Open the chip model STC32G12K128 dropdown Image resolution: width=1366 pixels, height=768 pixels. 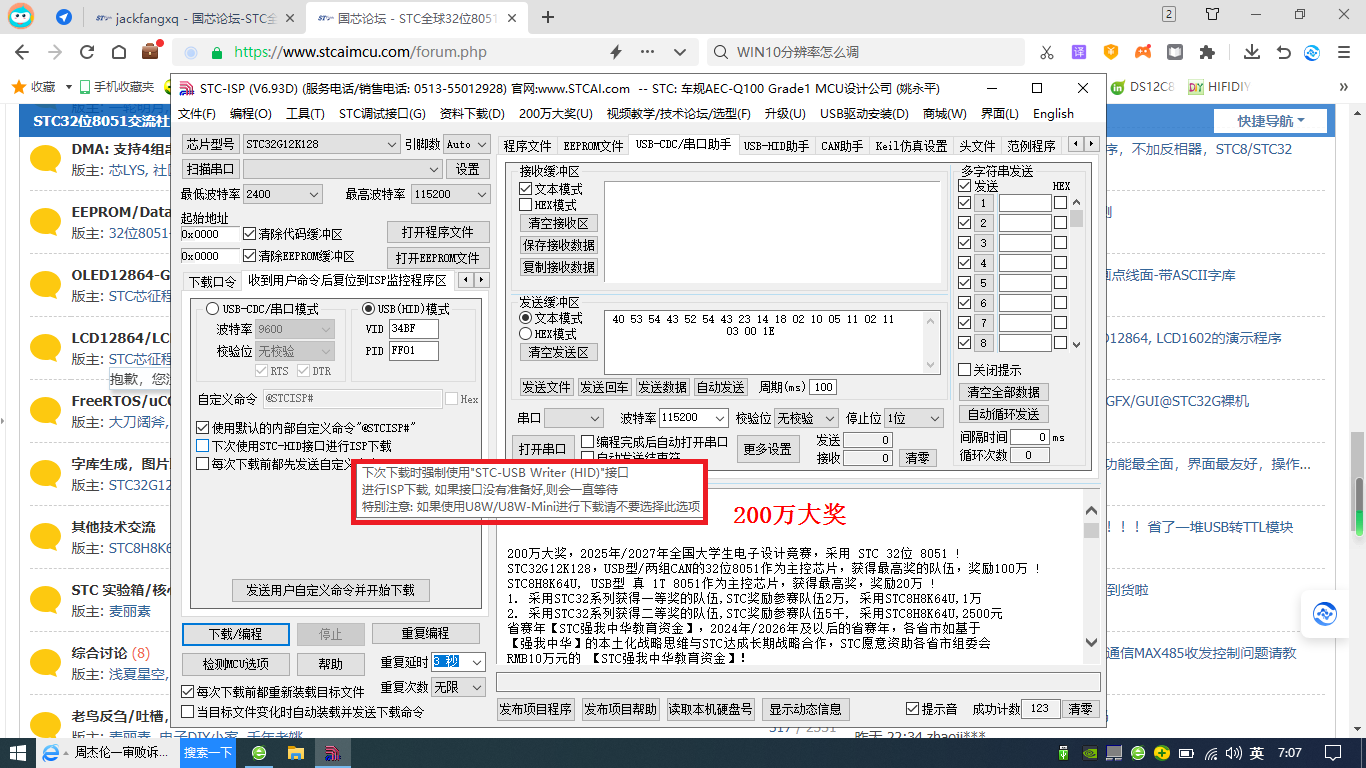(x=321, y=144)
